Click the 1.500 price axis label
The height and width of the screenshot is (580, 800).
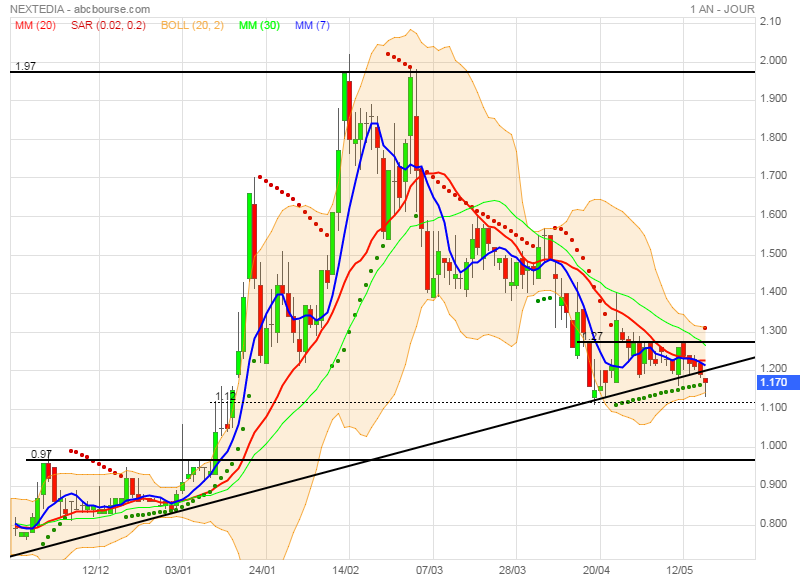pyautogui.click(x=773, y=254)
